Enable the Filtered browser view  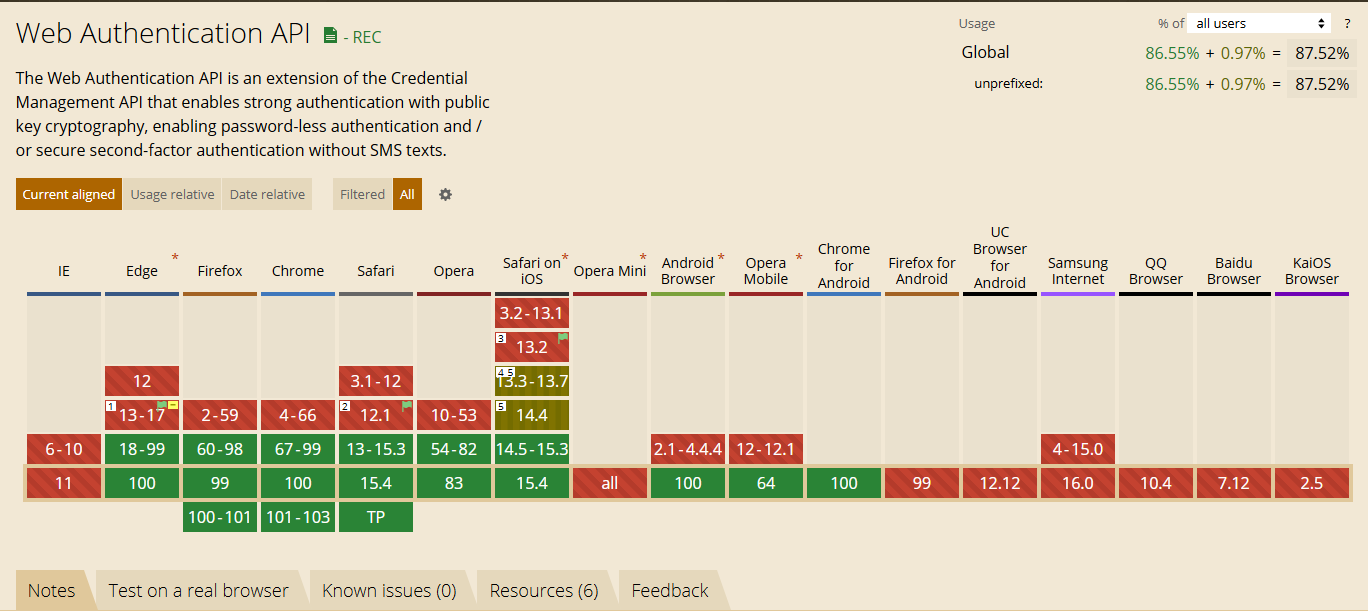362,194
